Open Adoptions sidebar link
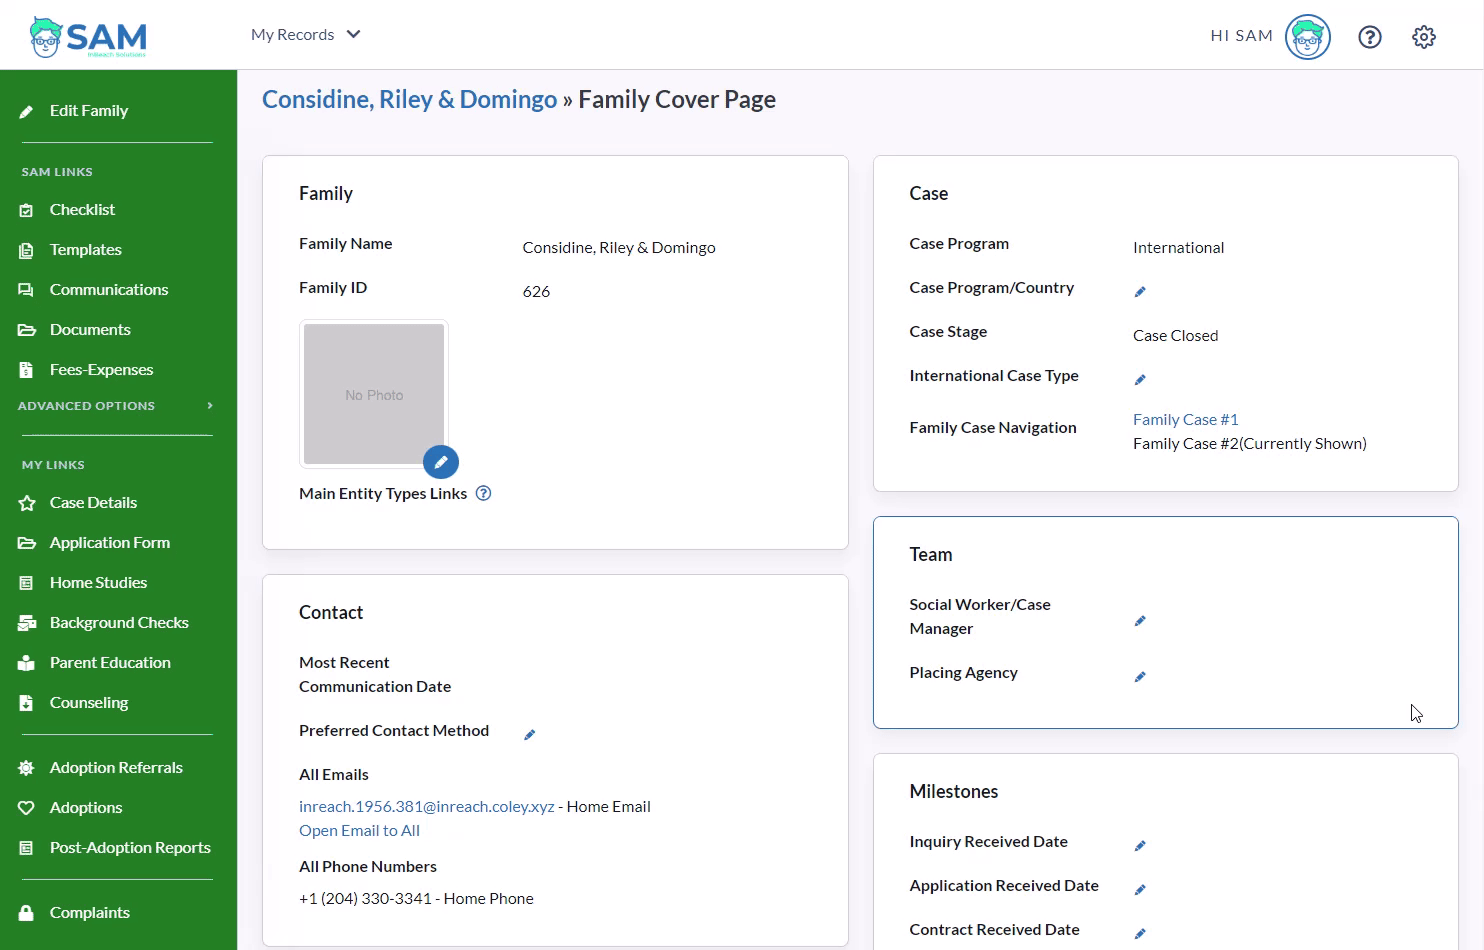 [86, 808]
